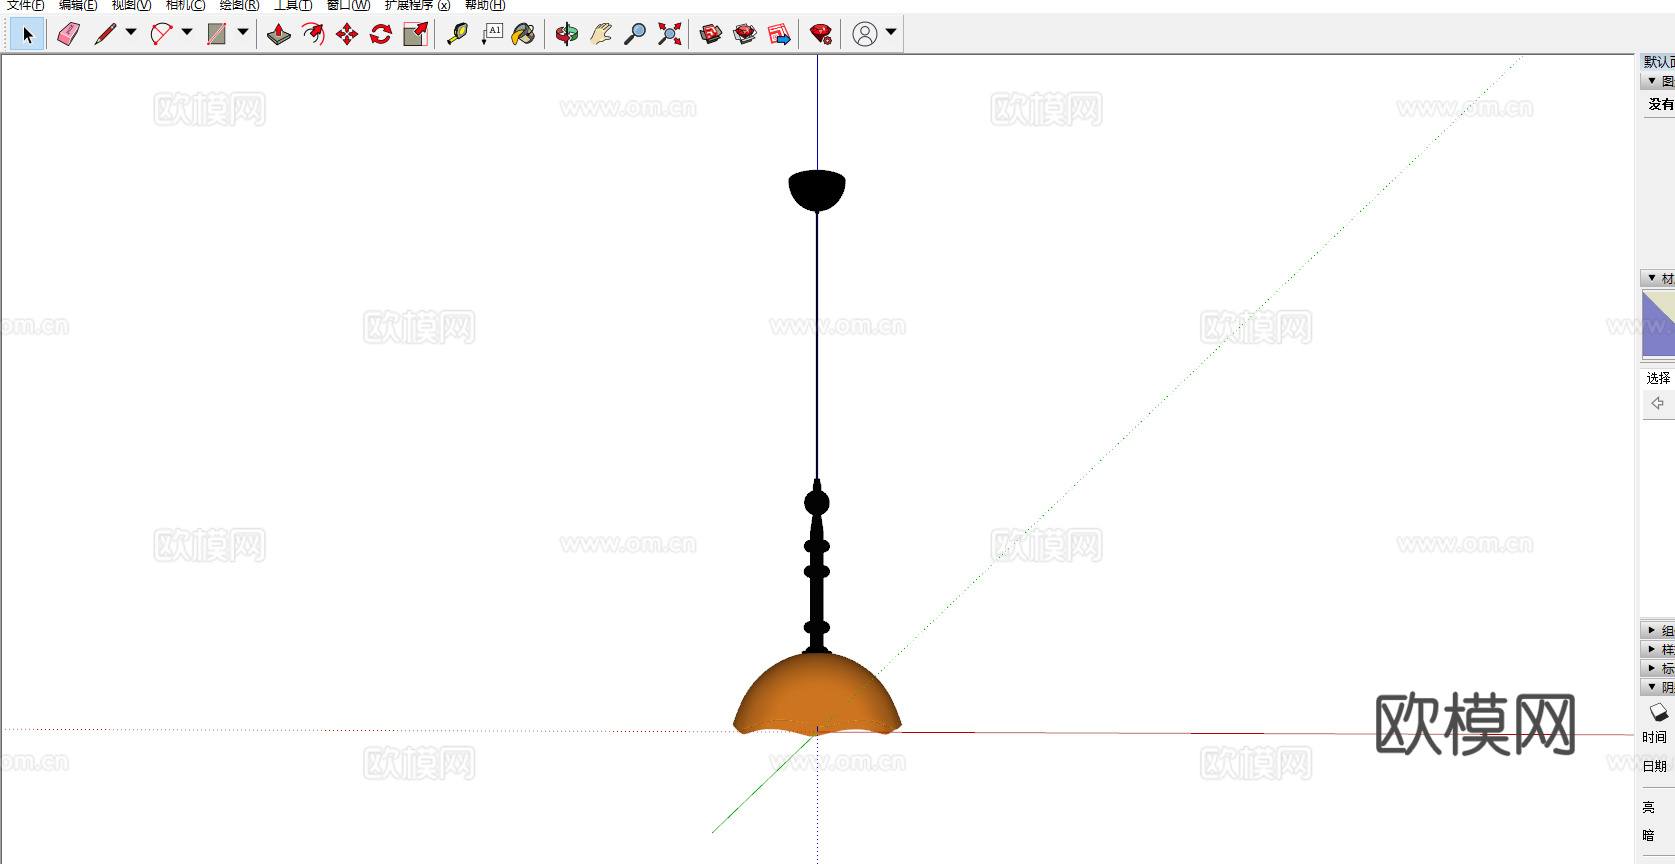The height and width of the screenshot is (864, 1675).
Task: Click the Send to LayOut icon
Action: click(779, 35)
